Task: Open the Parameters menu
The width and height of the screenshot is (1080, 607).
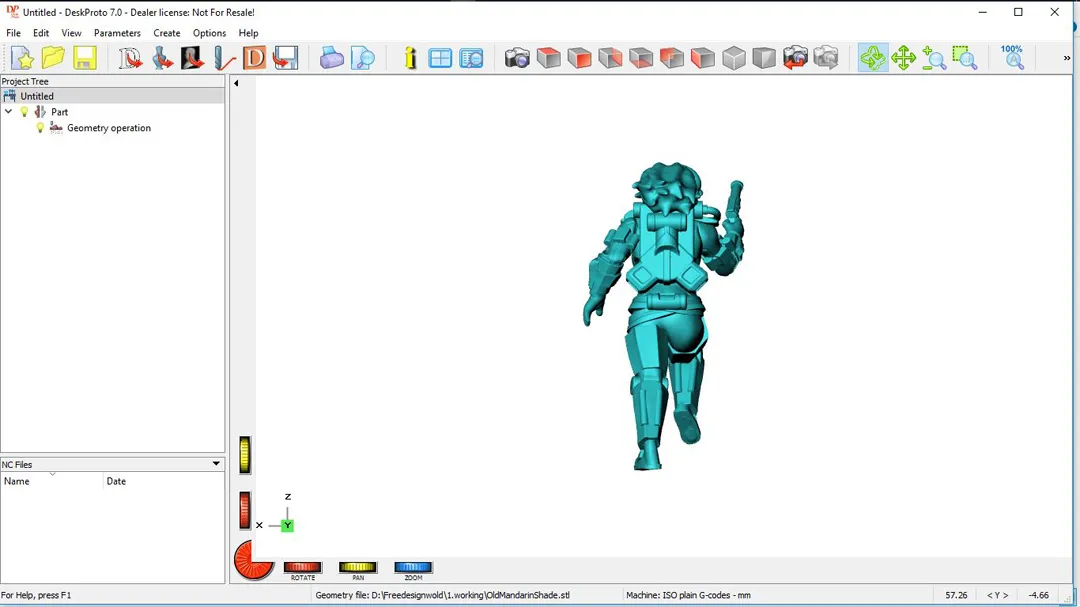Action: point(117,33)
